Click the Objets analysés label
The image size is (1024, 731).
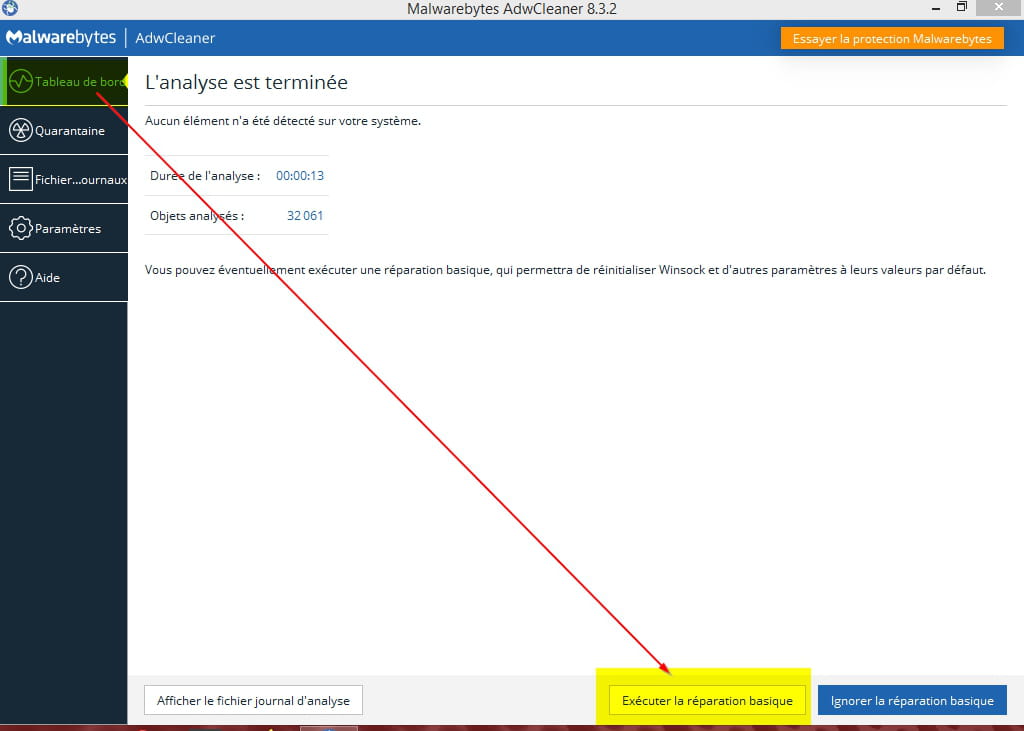point(197,216)
